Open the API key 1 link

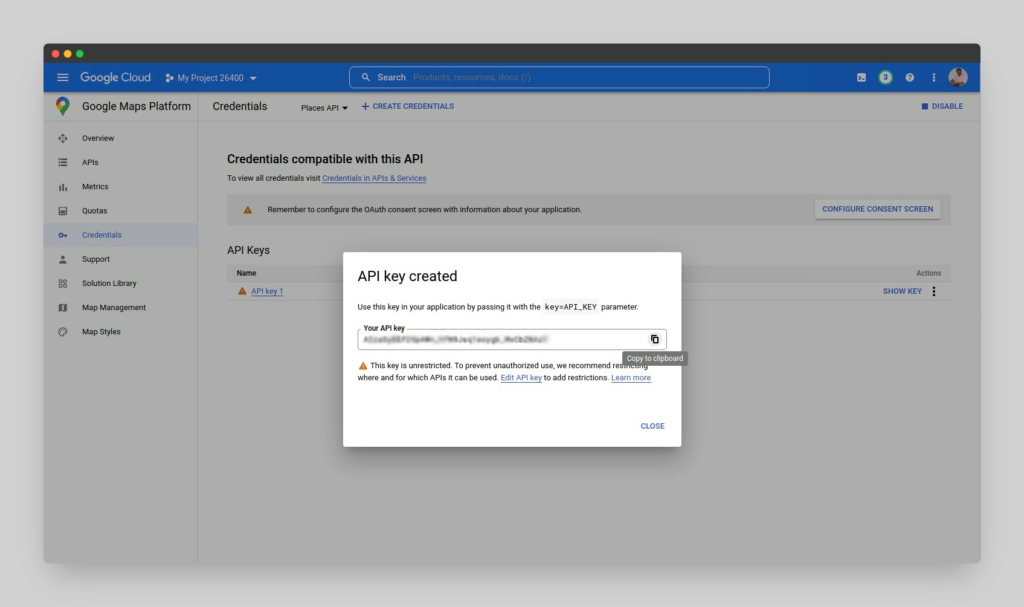click(267, 291)
